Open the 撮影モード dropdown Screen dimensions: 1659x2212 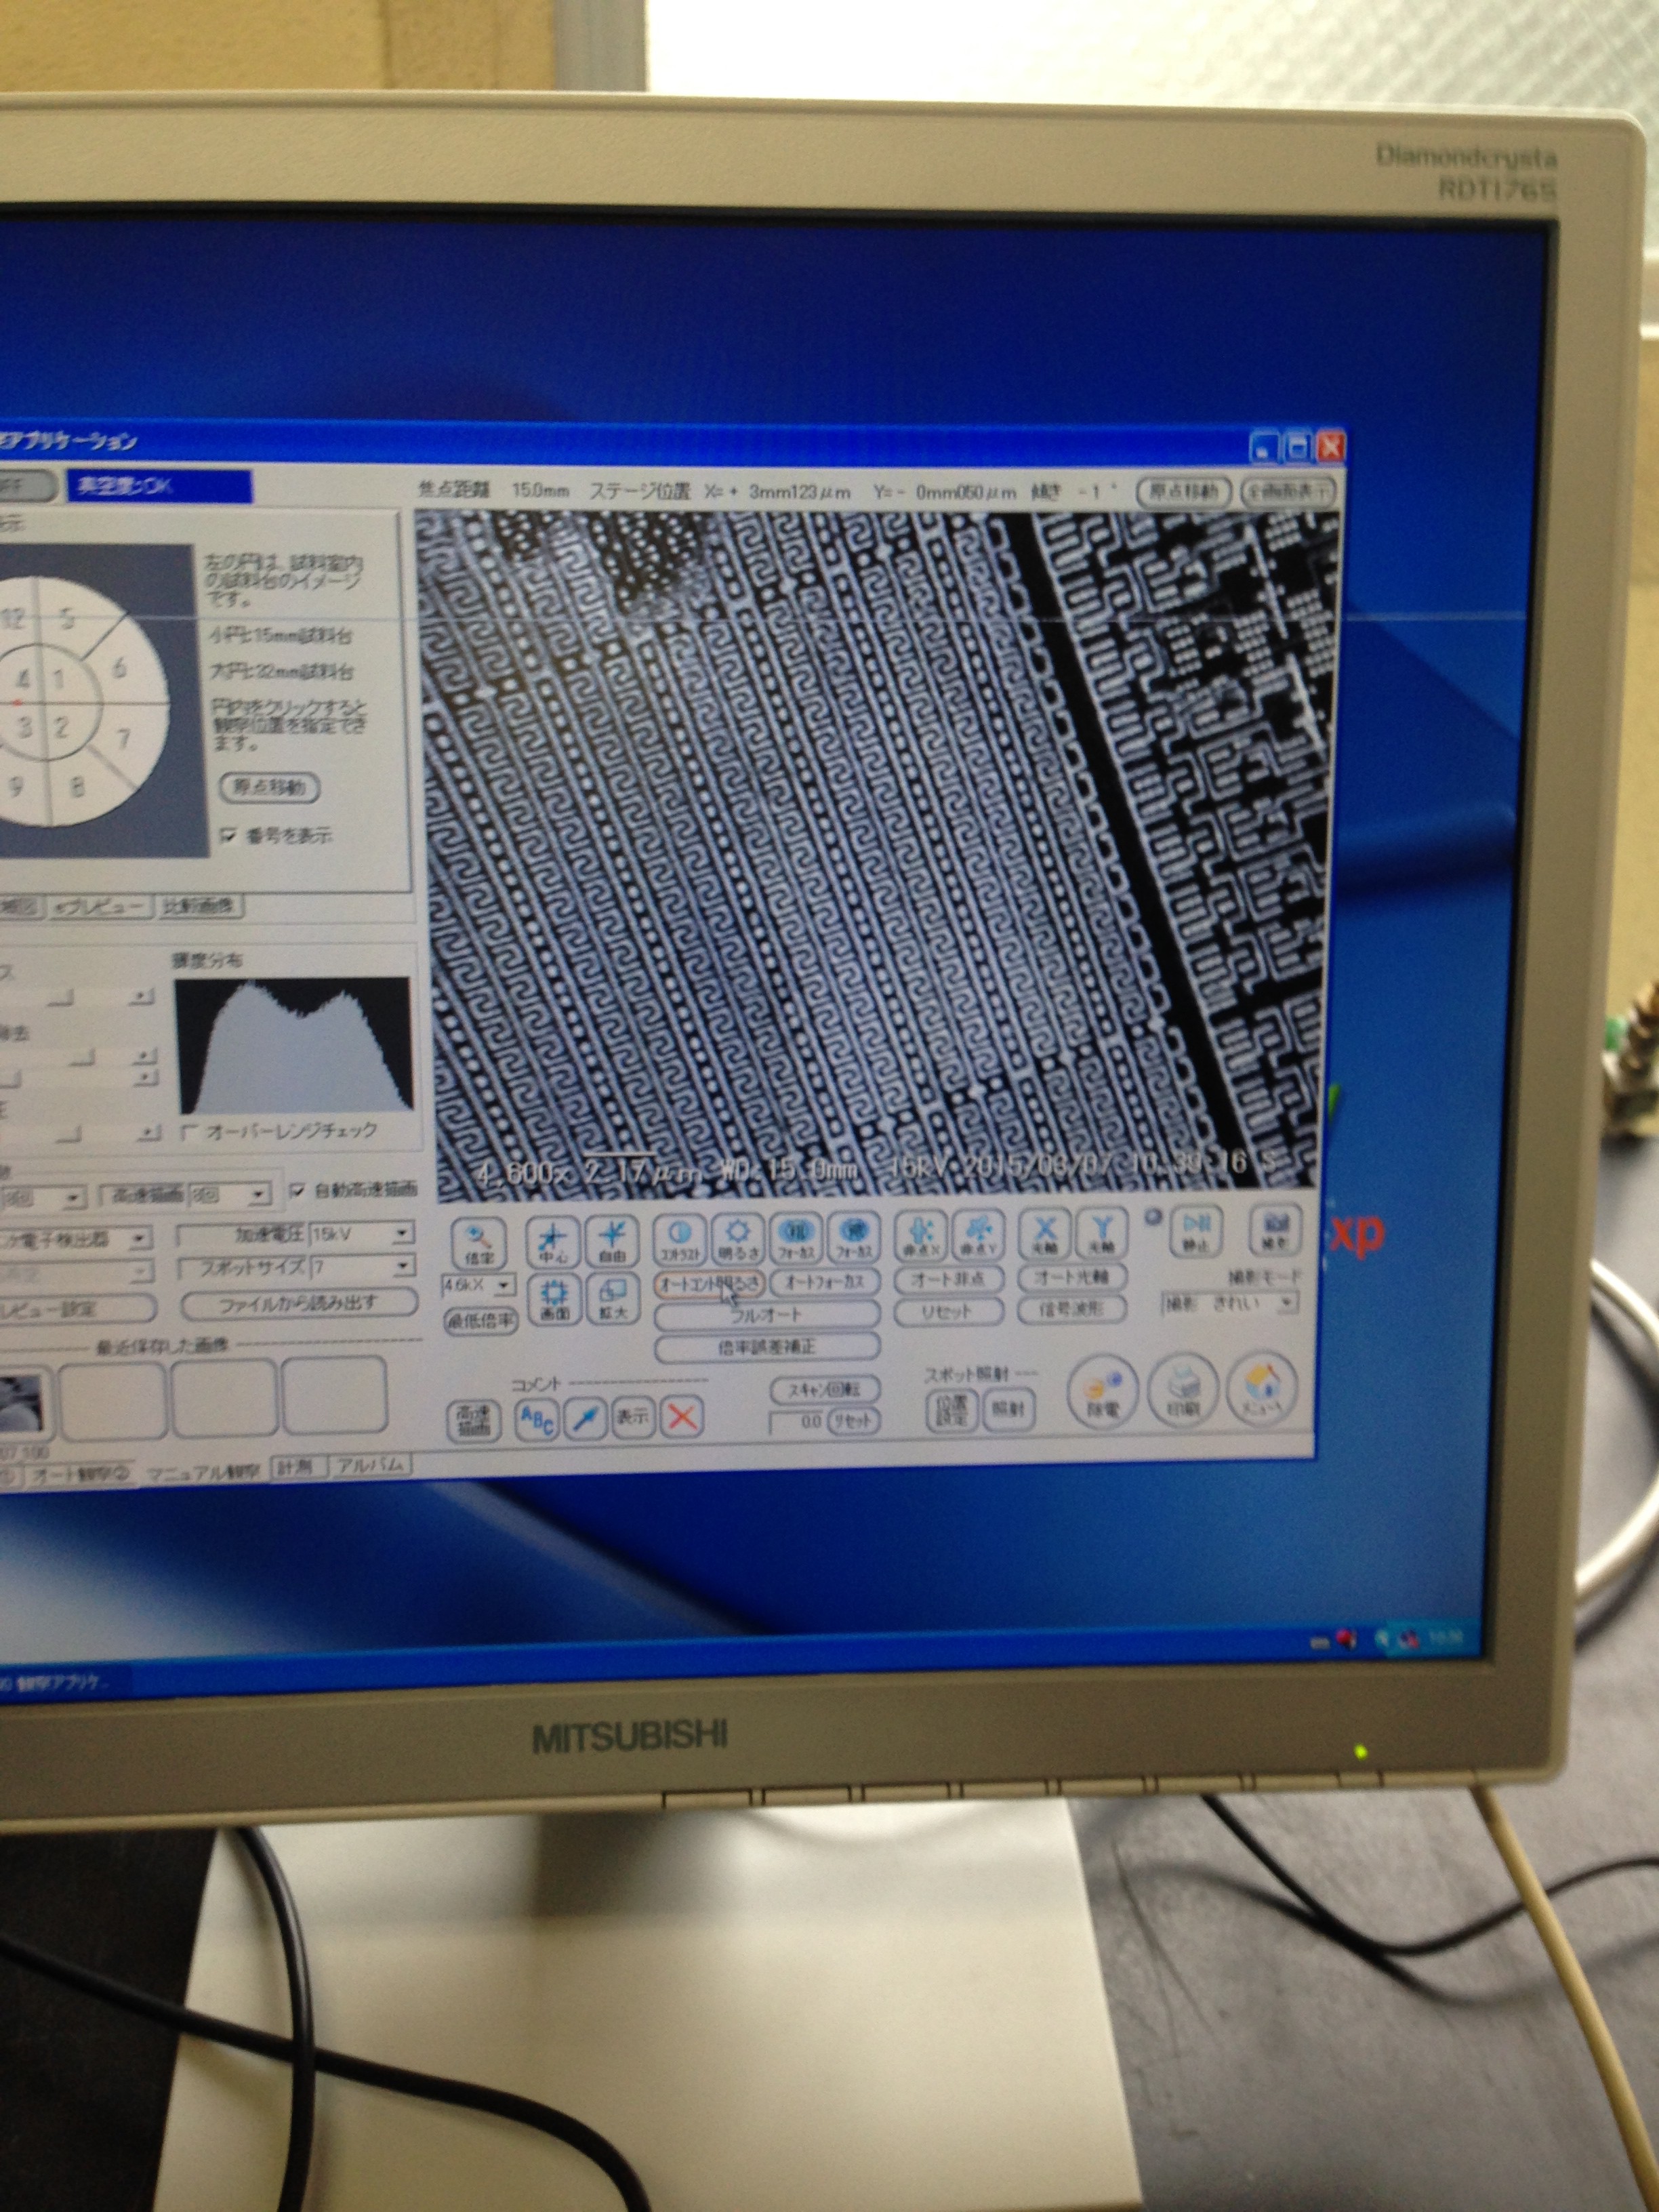coord(1286,1303)
